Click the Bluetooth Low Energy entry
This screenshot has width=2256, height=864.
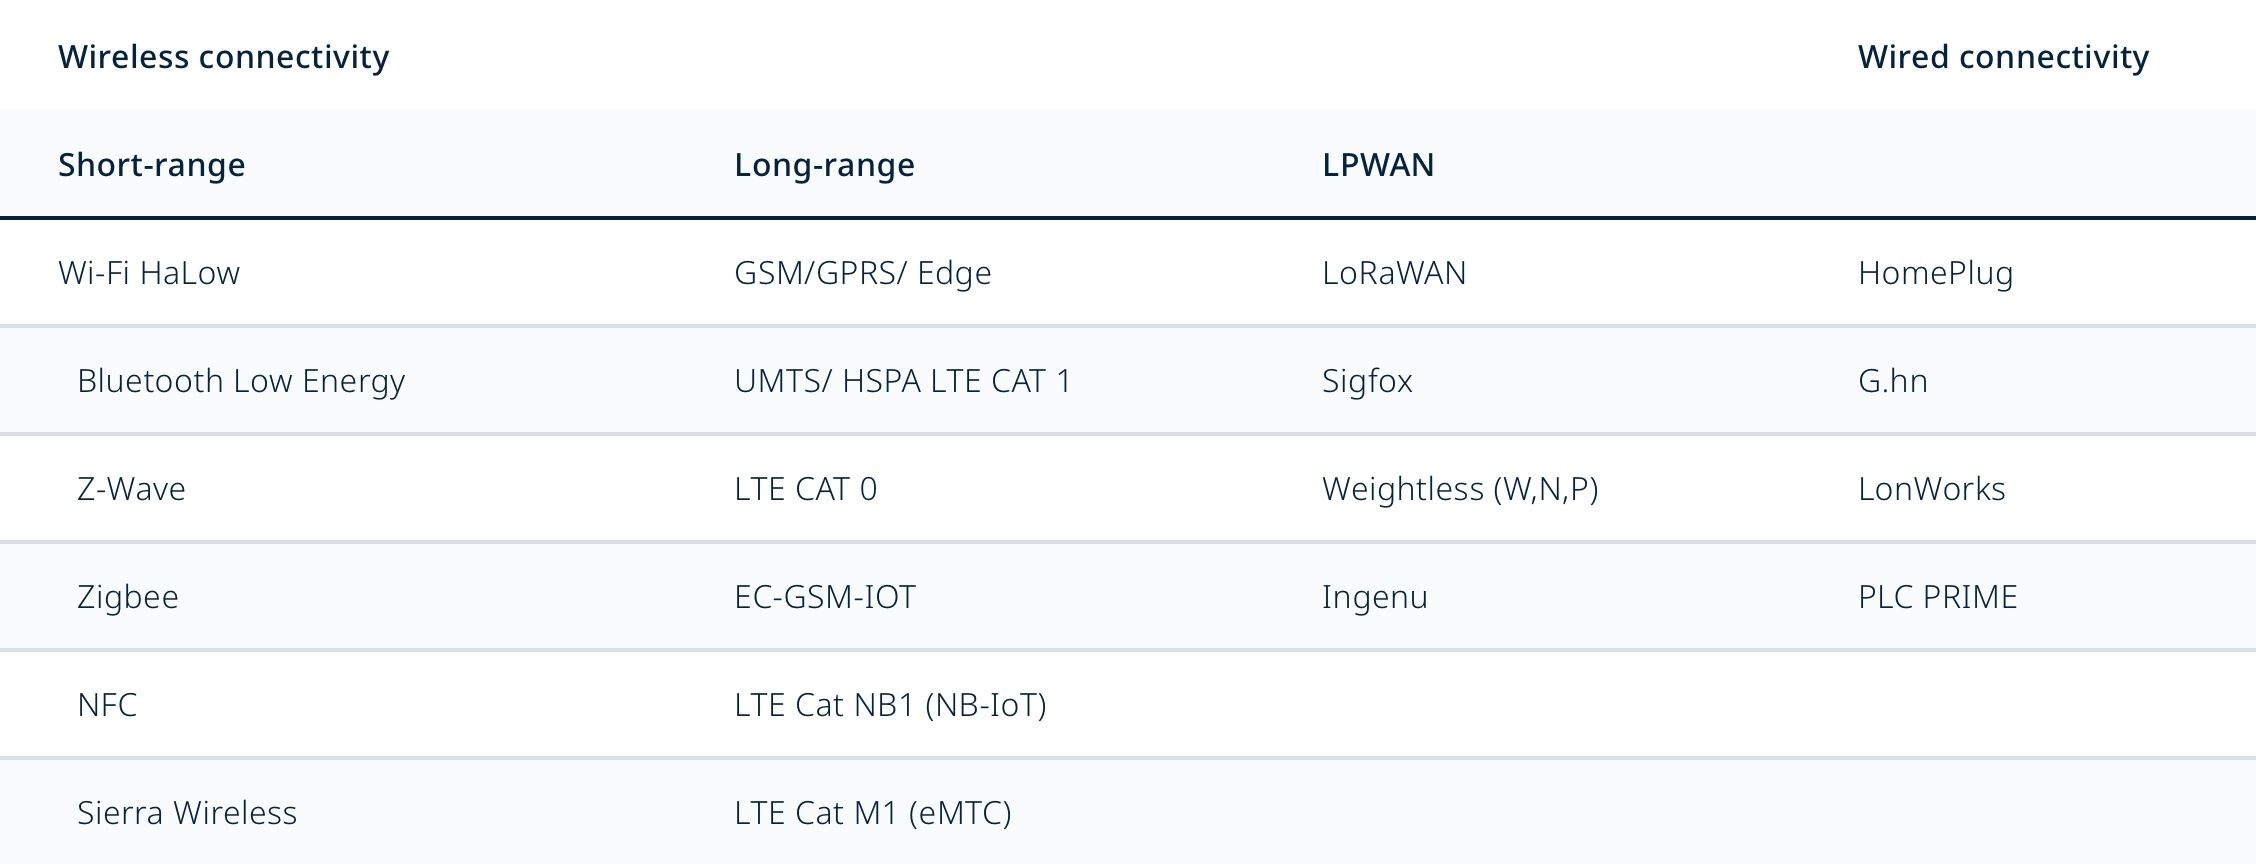pos(241,381)
